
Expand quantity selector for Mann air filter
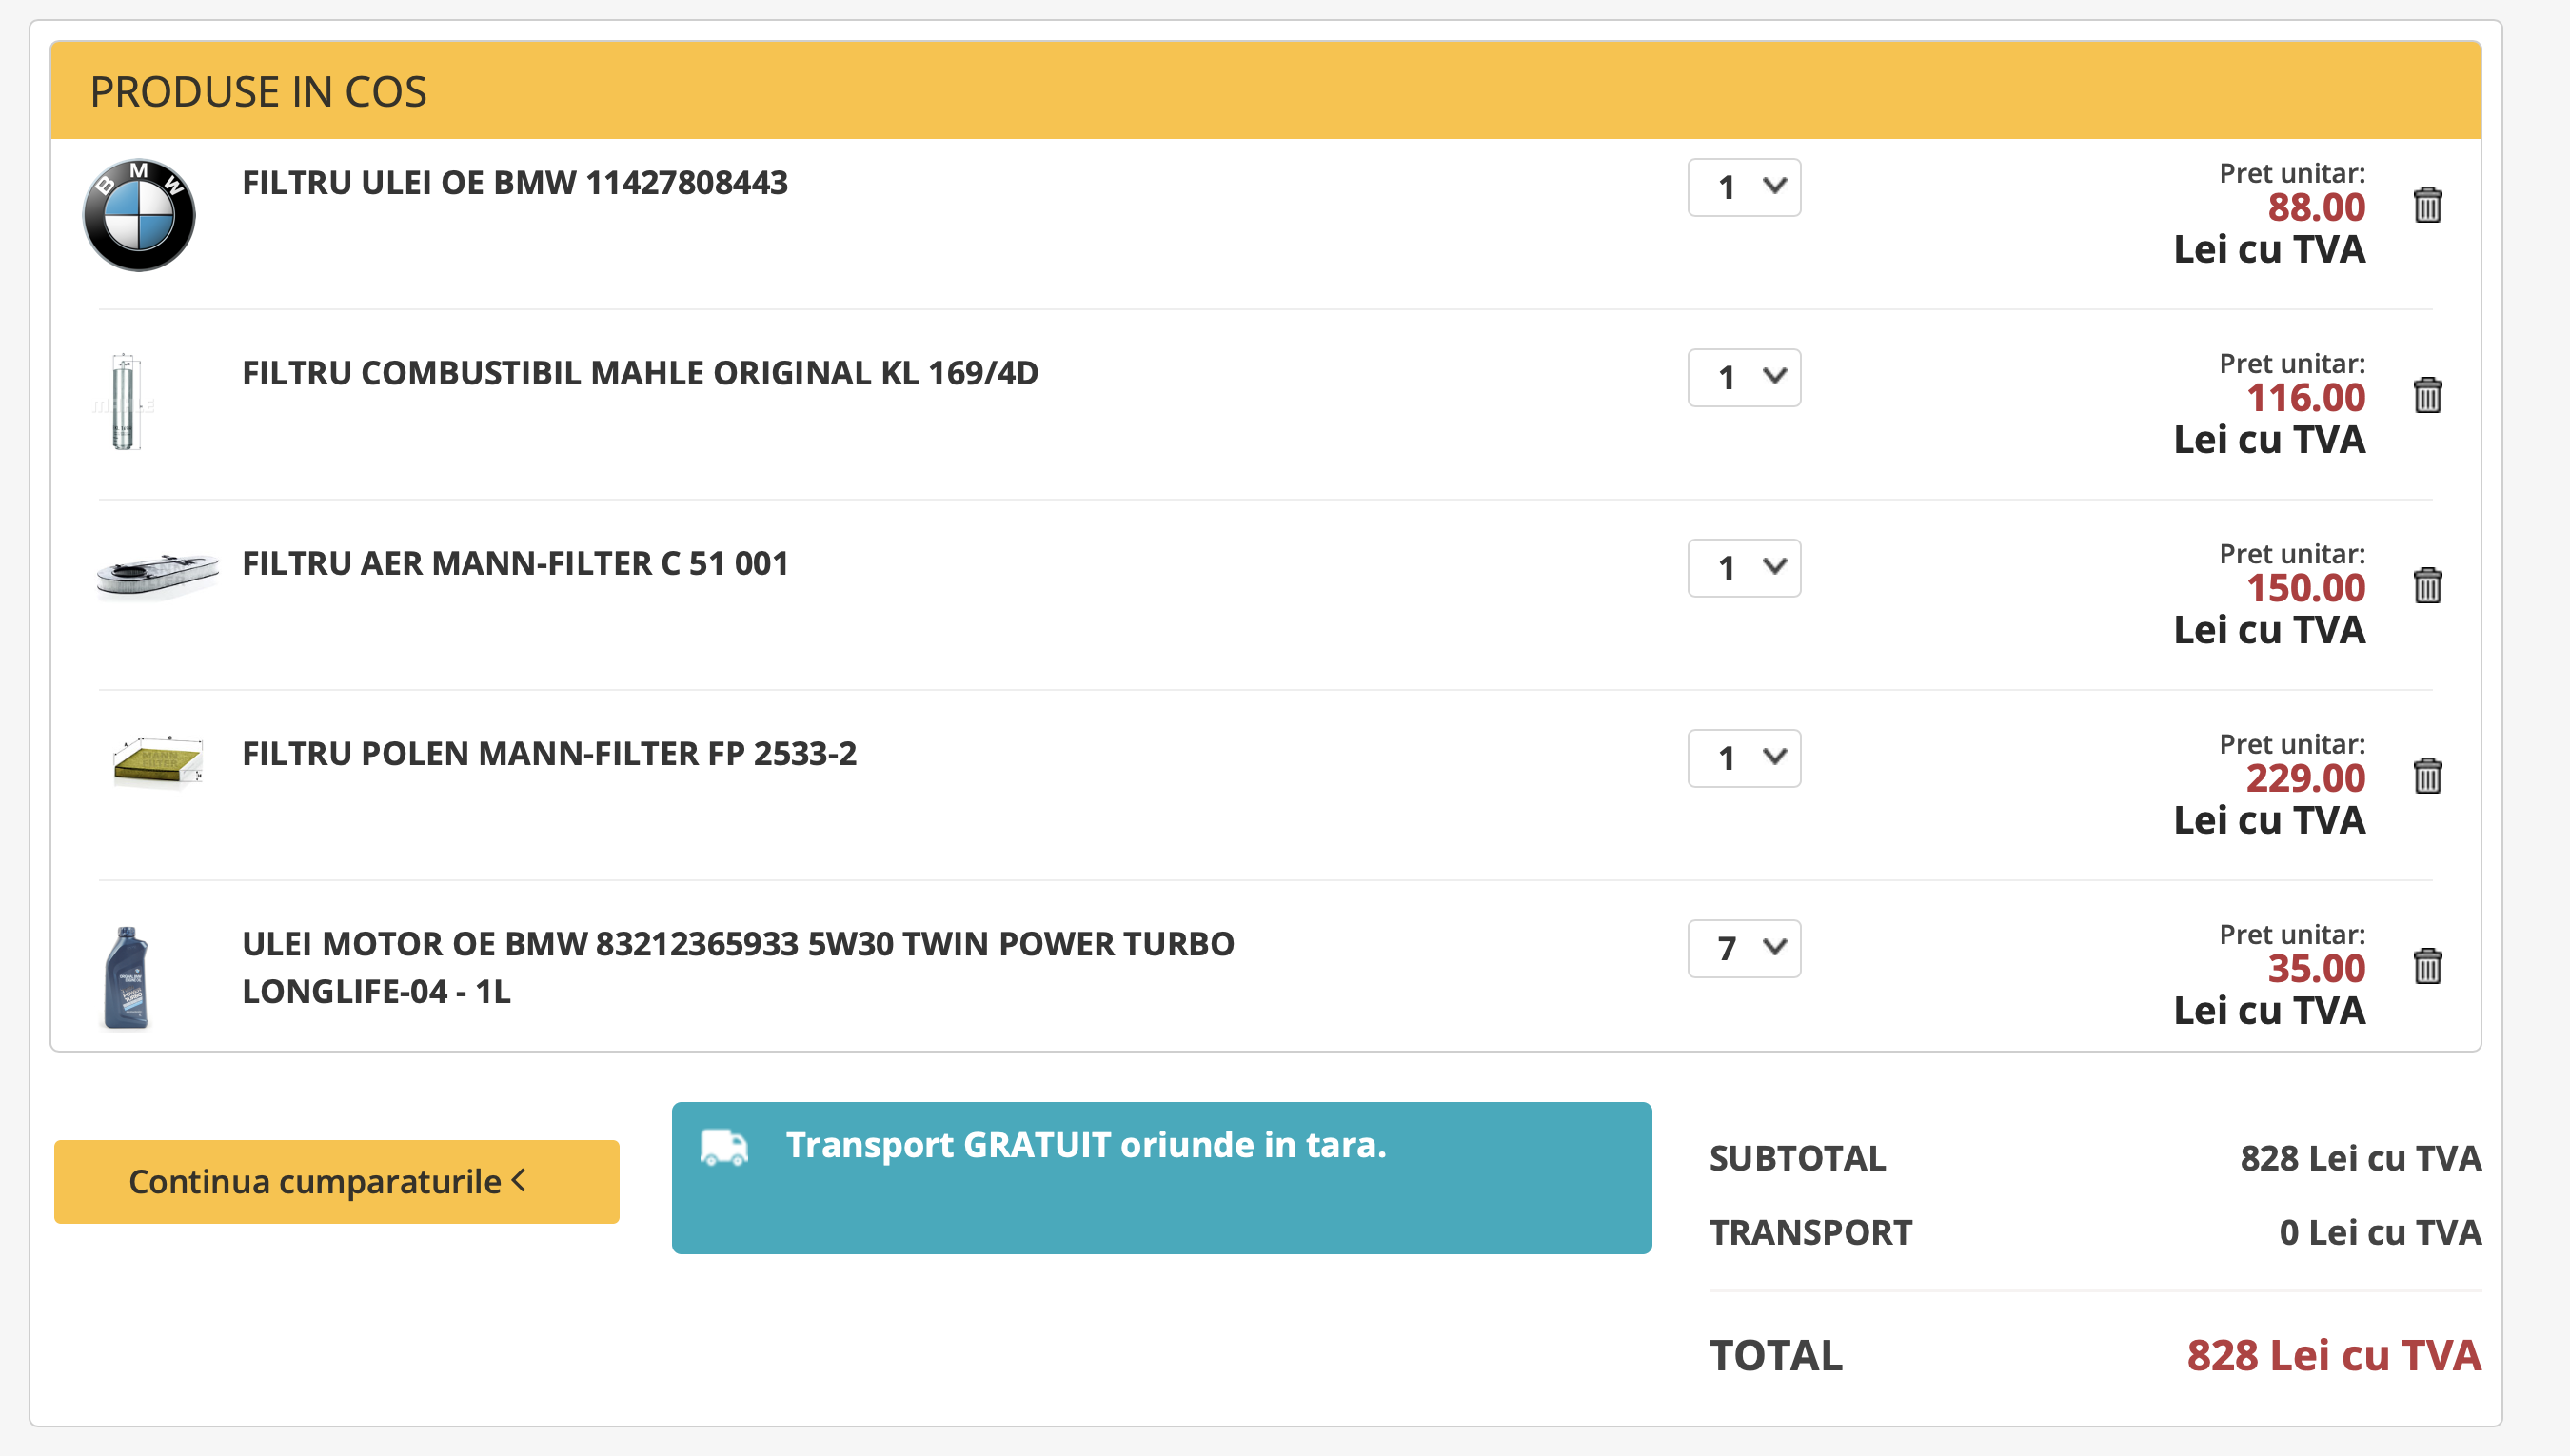(1744, 568)
